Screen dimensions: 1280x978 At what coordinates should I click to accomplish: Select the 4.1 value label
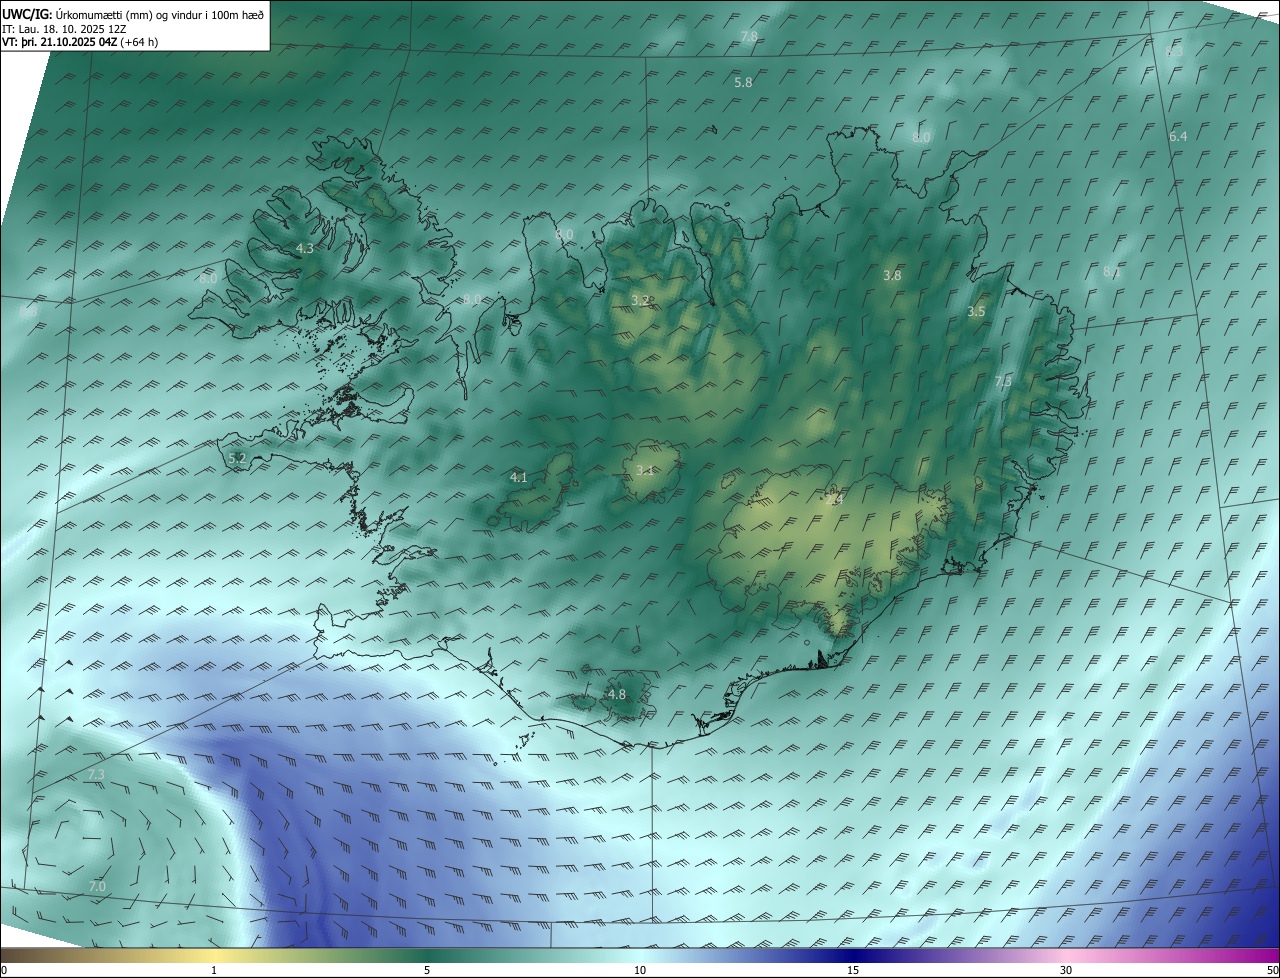(x=519, y=478)
